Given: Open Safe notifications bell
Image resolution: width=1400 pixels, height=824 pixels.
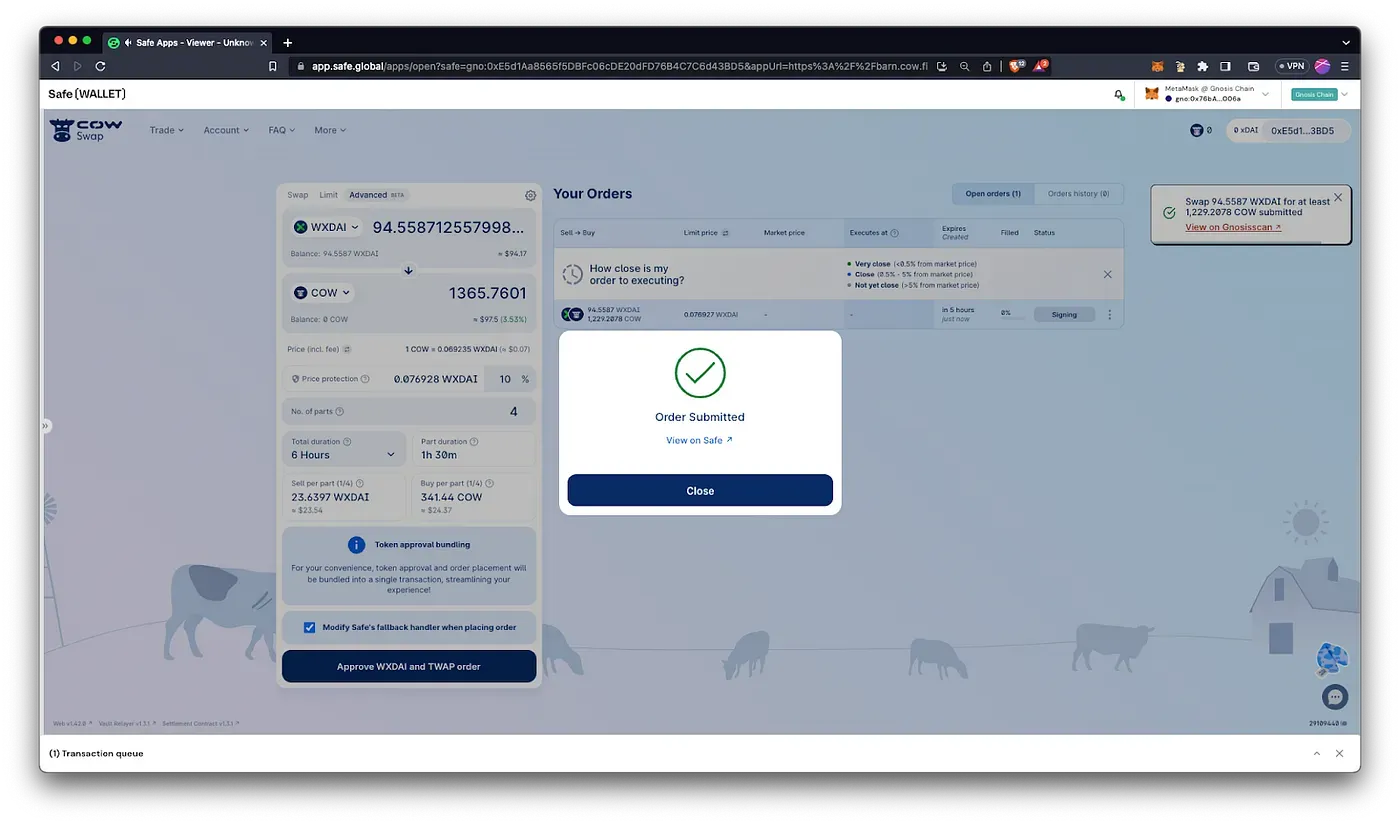Looking at the screenshot, I should (1118, 94).
